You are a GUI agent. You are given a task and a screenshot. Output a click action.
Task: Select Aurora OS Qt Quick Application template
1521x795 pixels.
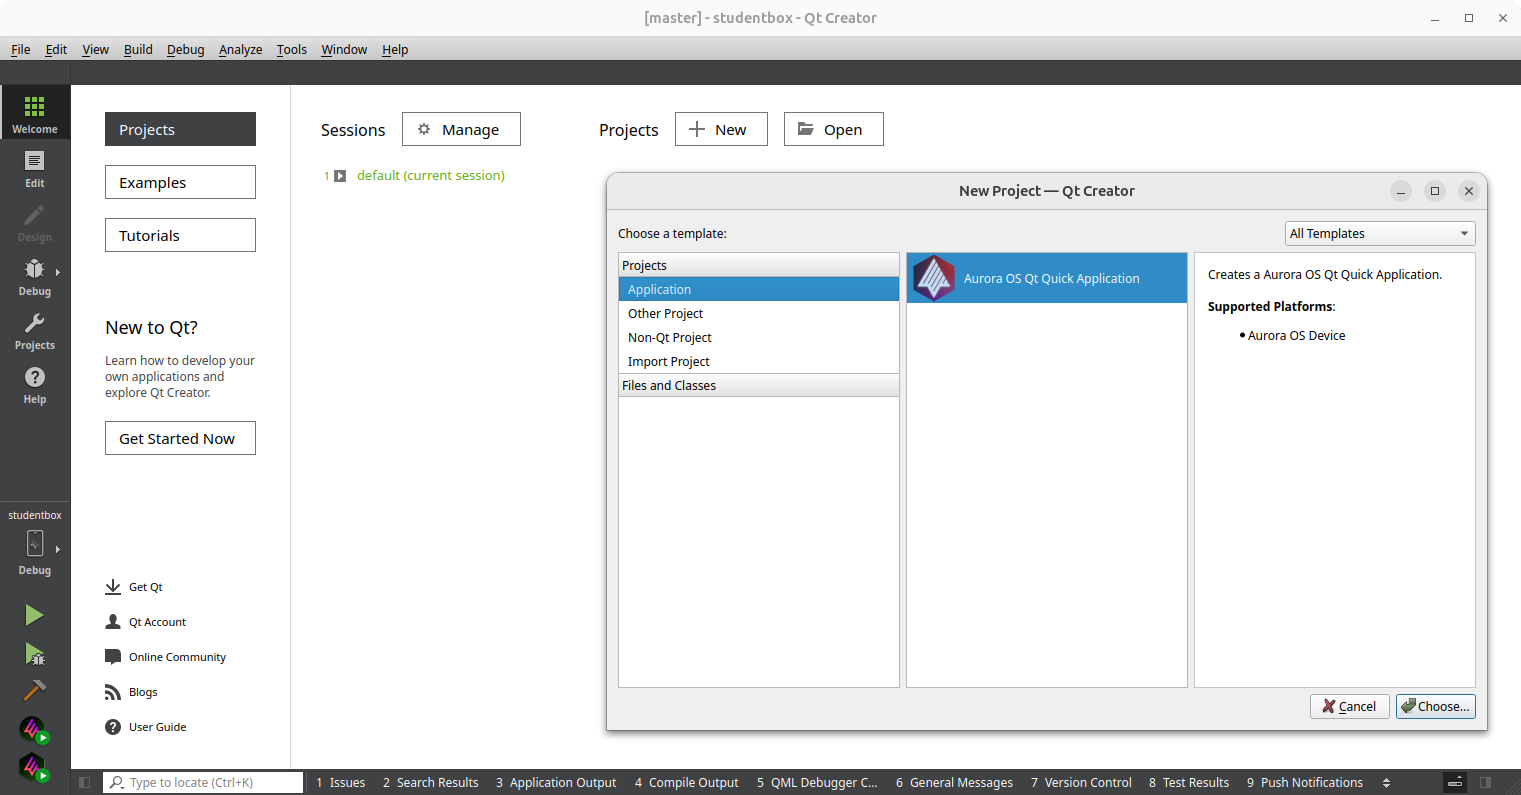point(1046,279)
